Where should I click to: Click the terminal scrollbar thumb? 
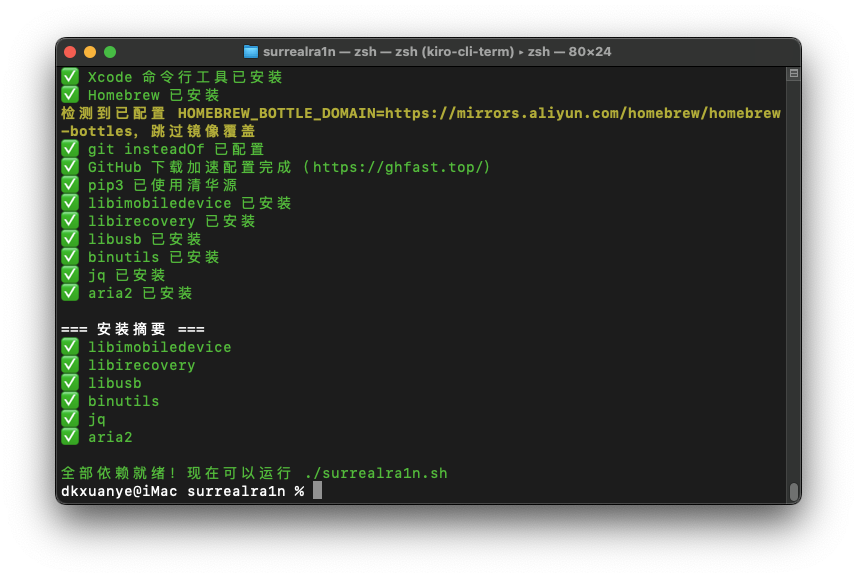(794, 492)
